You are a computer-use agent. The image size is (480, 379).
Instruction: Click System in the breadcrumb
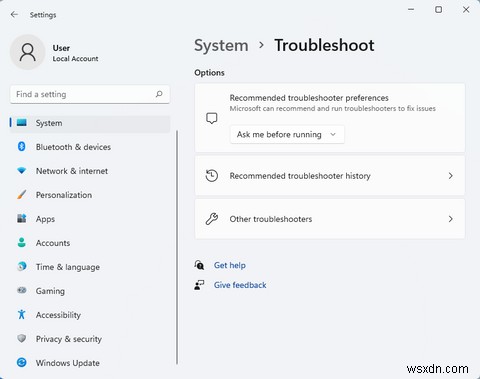click(221, 46)
